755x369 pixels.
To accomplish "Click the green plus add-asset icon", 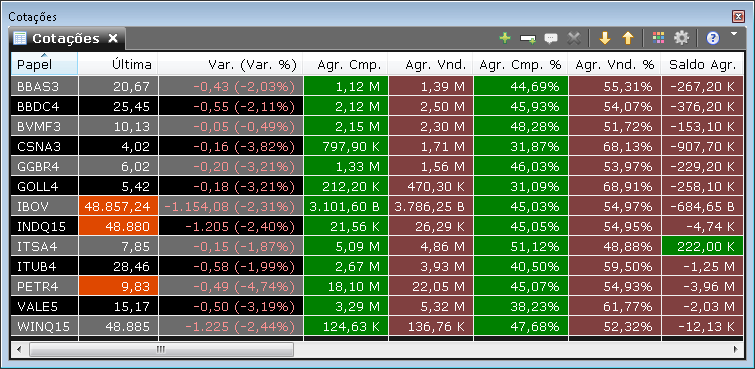I will tap(505, 38).
